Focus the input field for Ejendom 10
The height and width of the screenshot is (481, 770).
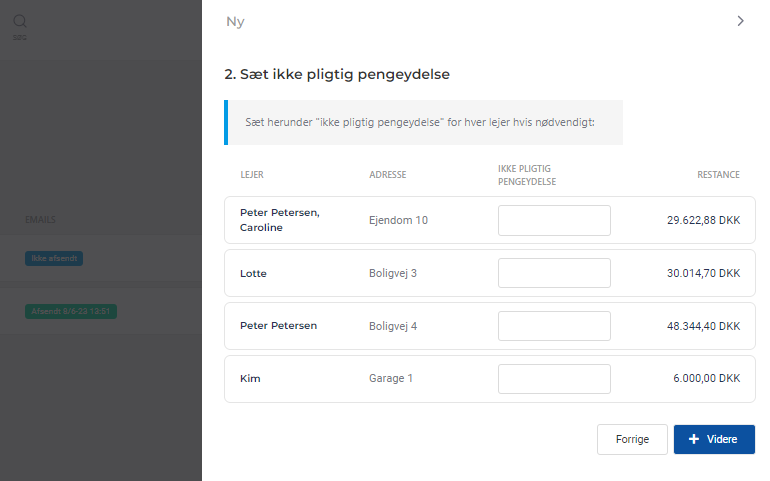coord(554,220)
